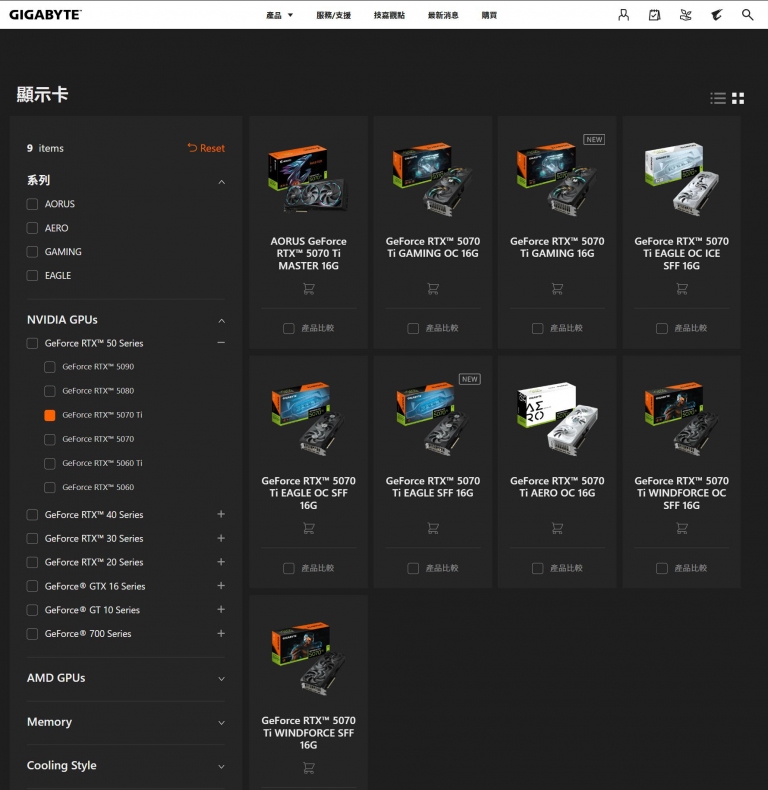Switch to list view layout

tap(718, 98)
